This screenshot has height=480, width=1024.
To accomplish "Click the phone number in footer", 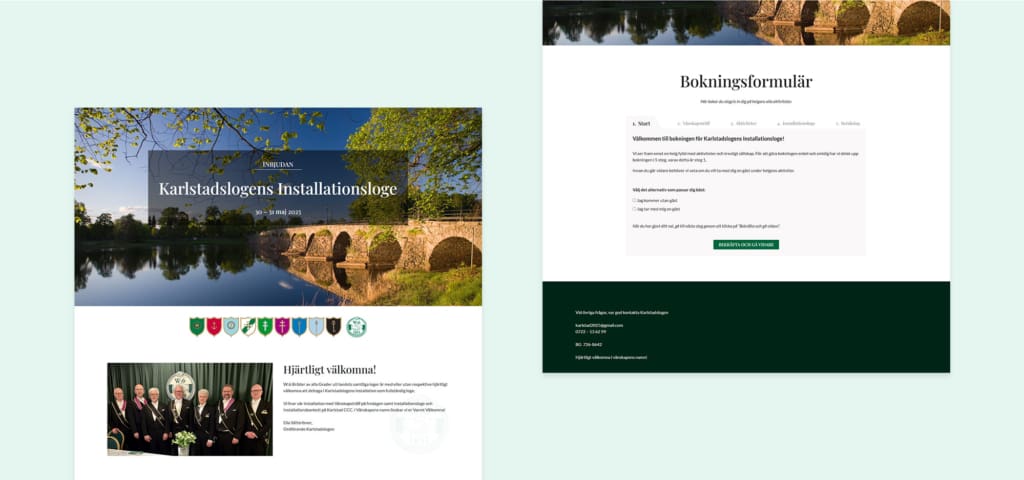I will pyautogui.click(x=591, y=331).
